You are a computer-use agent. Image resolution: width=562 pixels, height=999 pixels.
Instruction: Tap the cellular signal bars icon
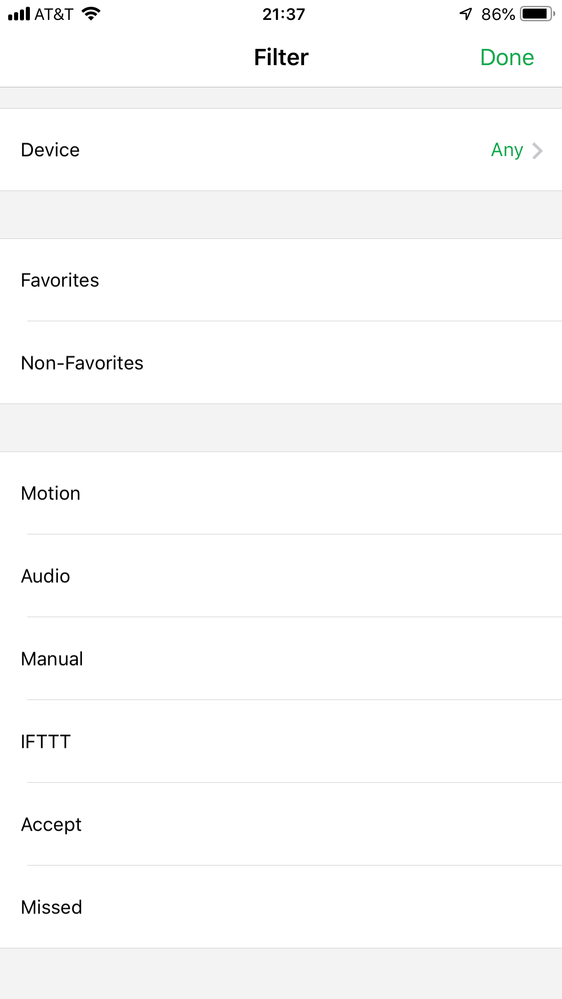[x=19, y=14]
